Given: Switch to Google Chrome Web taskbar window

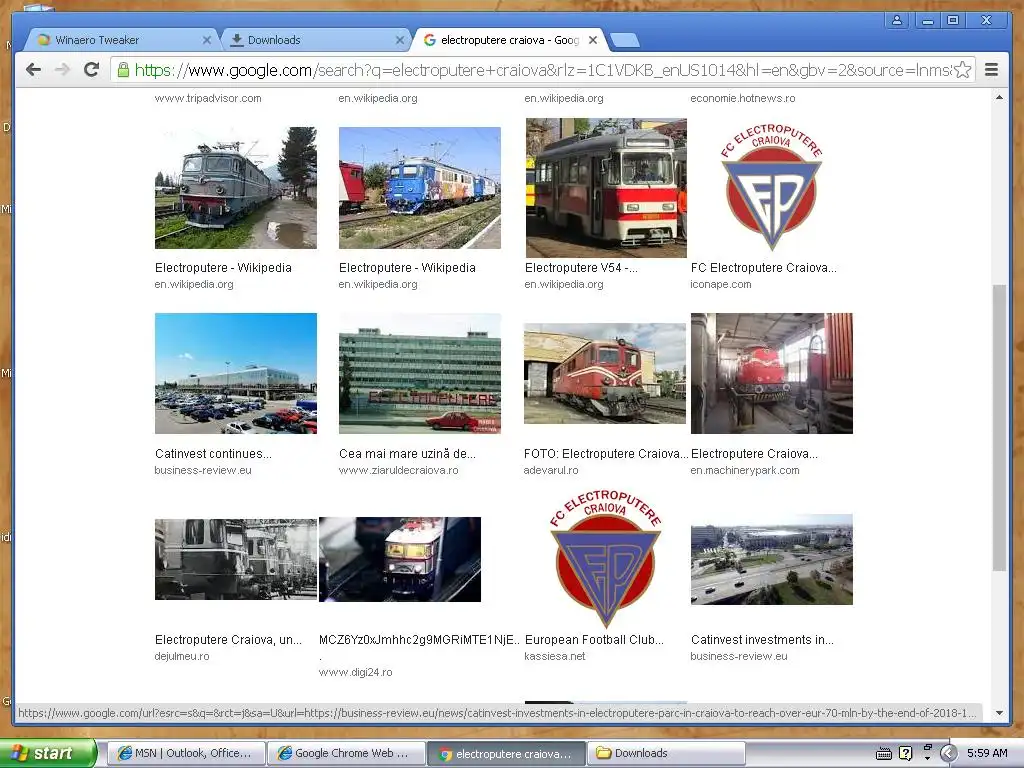Looking at the screenshot, I should tap(346, 754).
